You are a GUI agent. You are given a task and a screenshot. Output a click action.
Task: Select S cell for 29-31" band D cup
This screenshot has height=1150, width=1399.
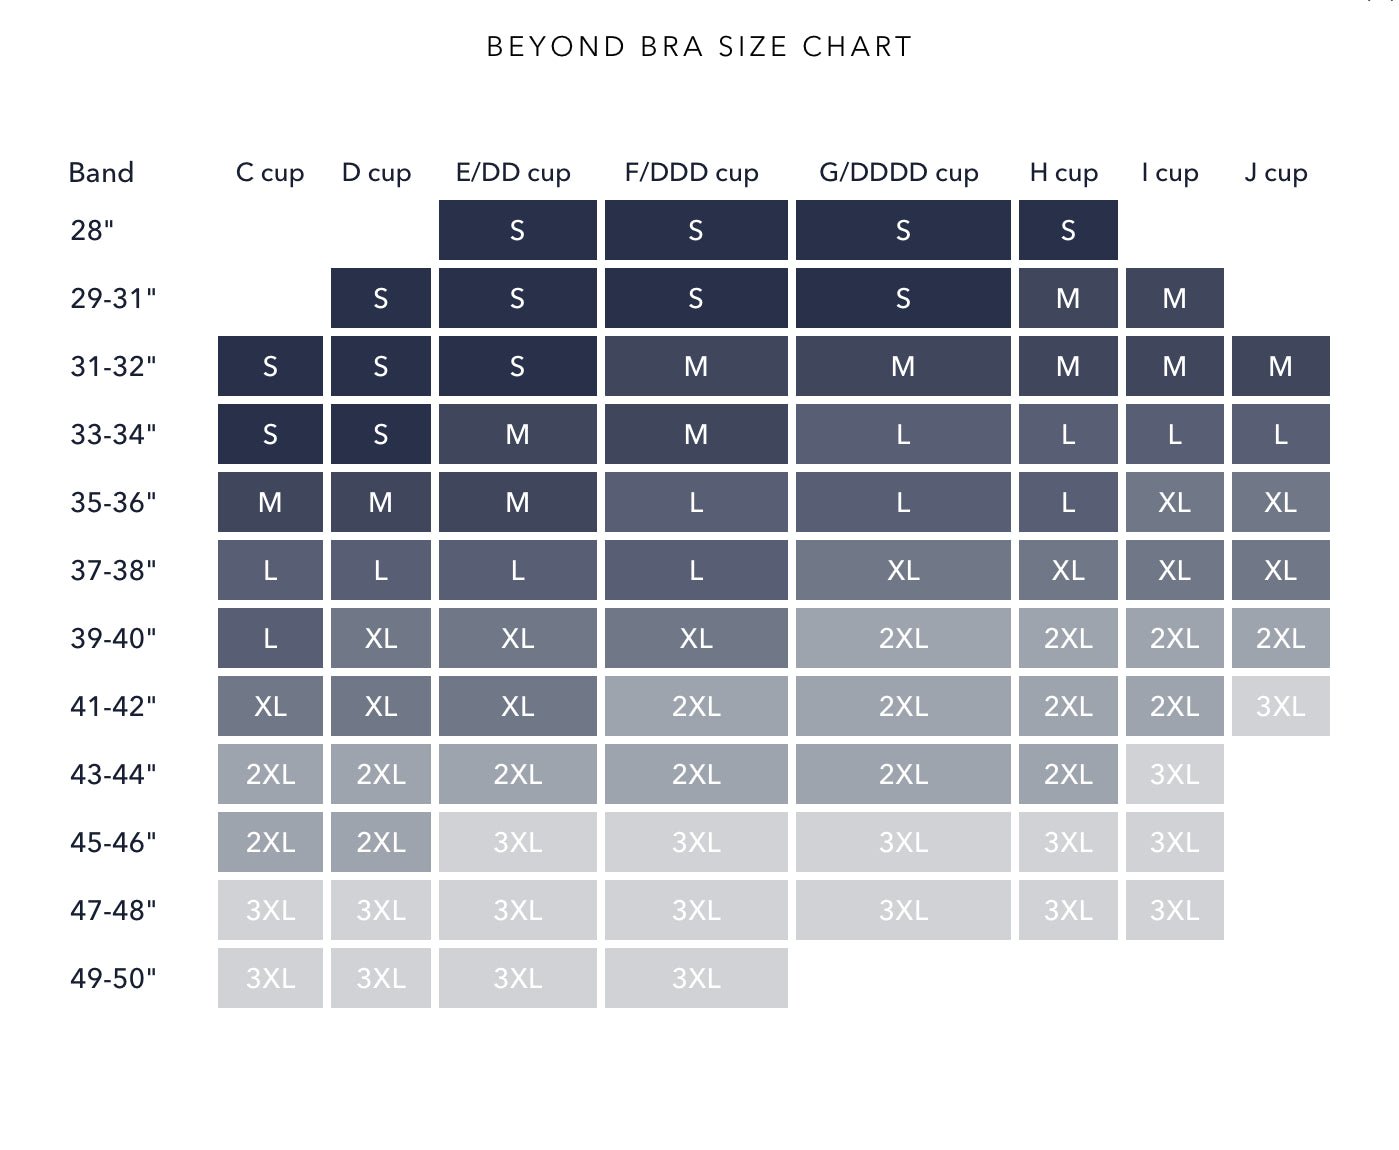coord(380,299)
